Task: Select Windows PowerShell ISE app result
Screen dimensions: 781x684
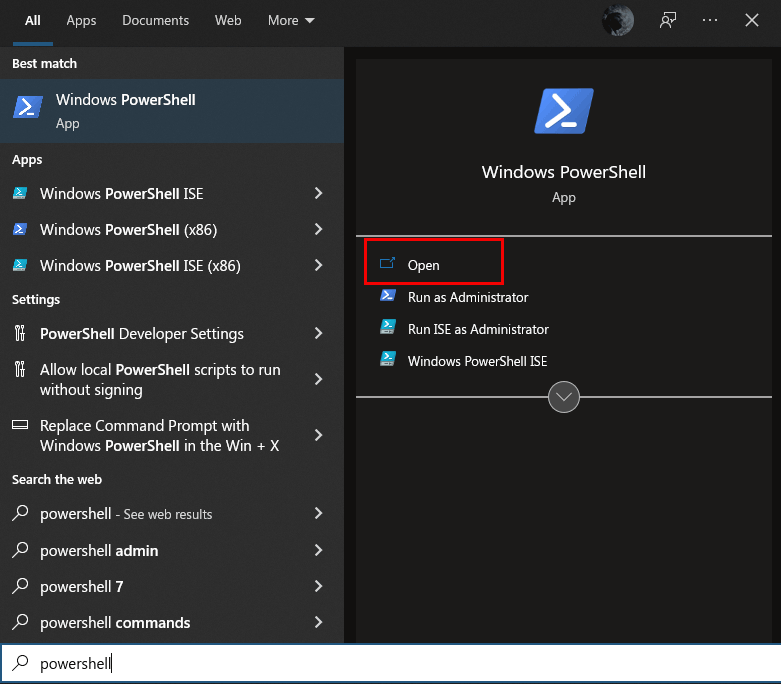Action: click(x=172, y=193)
